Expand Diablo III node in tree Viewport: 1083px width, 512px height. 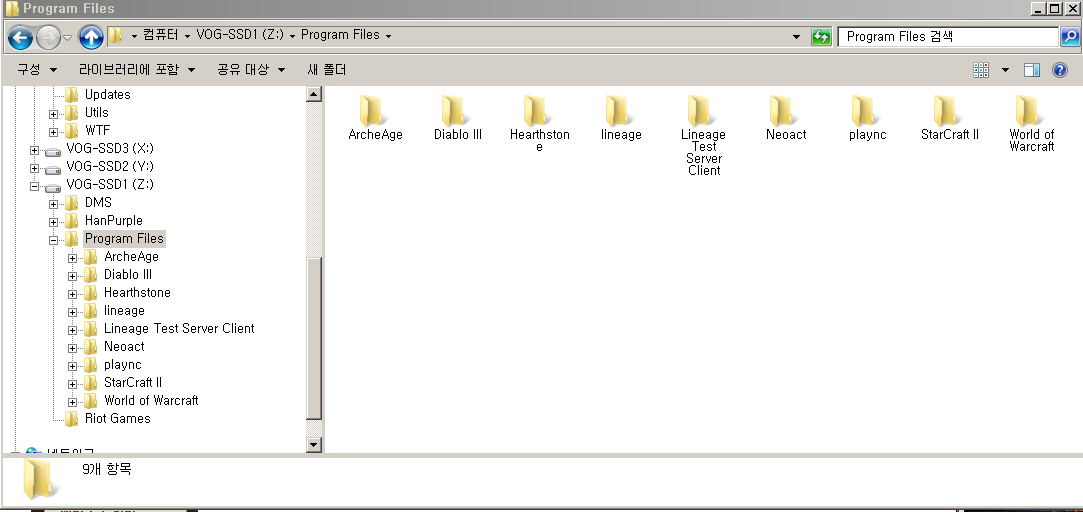[x=72, y=276]
